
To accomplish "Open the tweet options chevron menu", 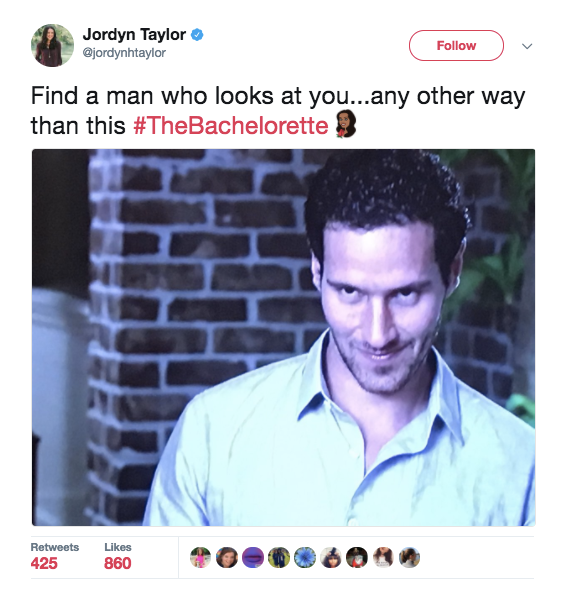I will click(x=527, y=46).
